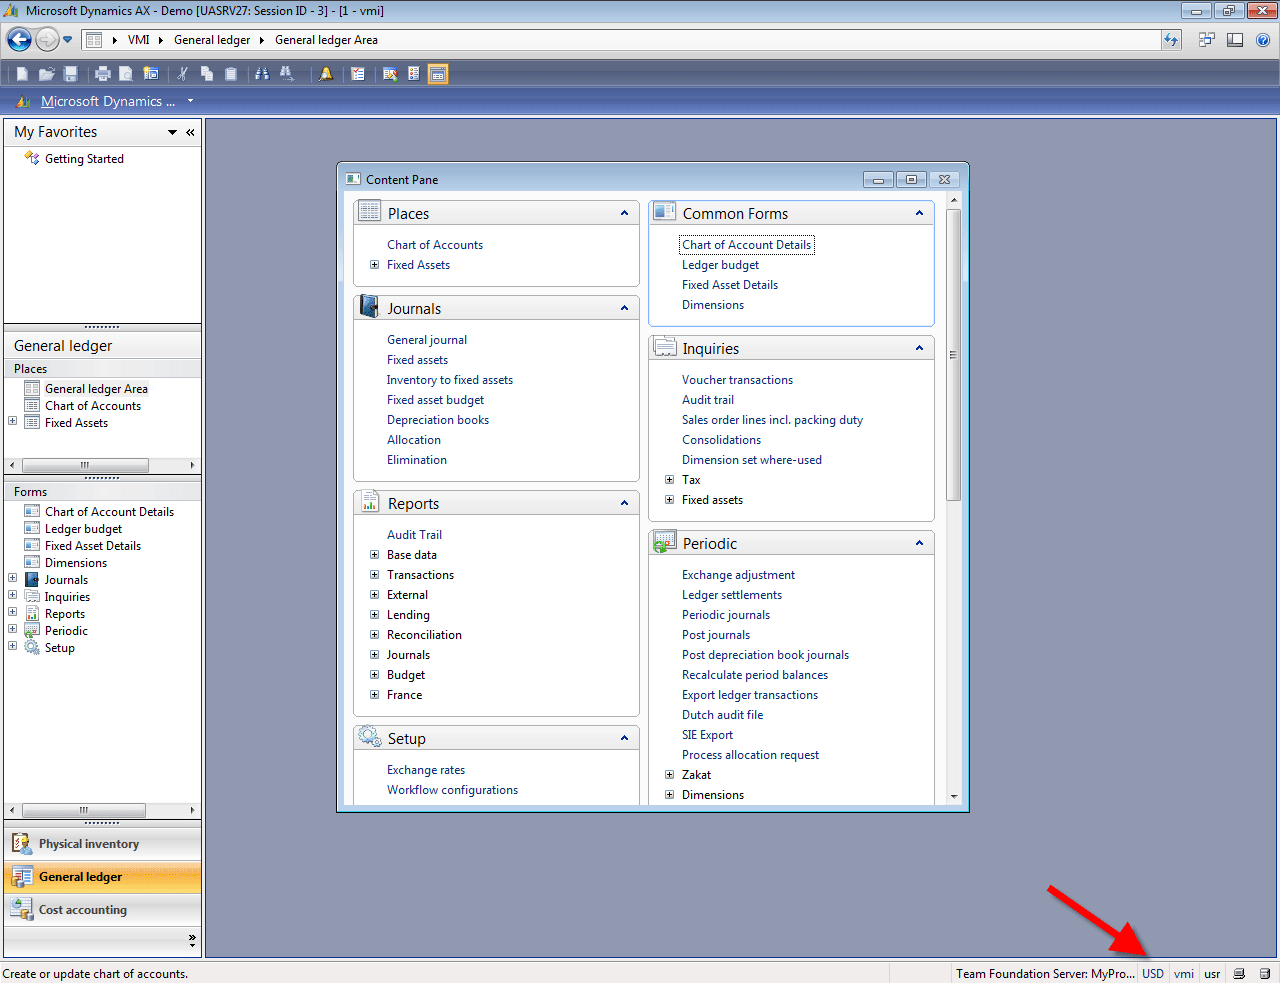Open the Microsoft Dynamics menu

pos(108,101)
